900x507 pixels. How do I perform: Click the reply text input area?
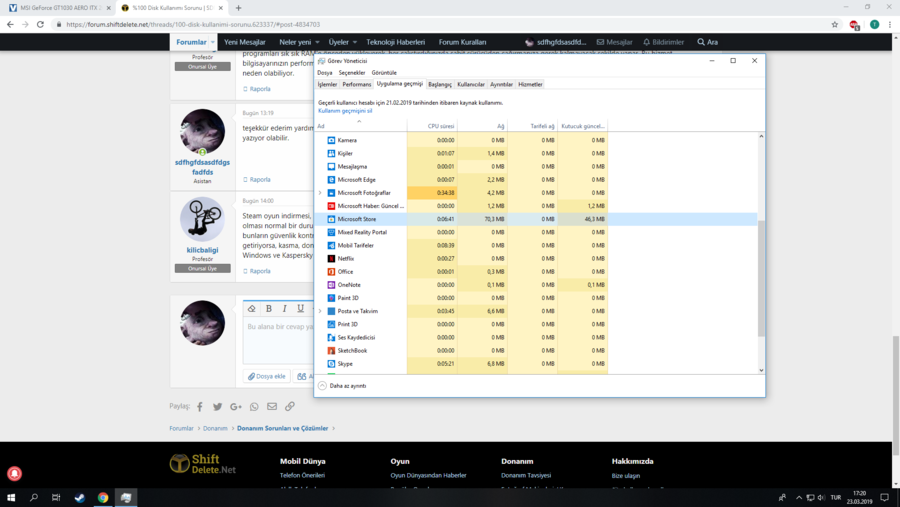pos(279,339)
